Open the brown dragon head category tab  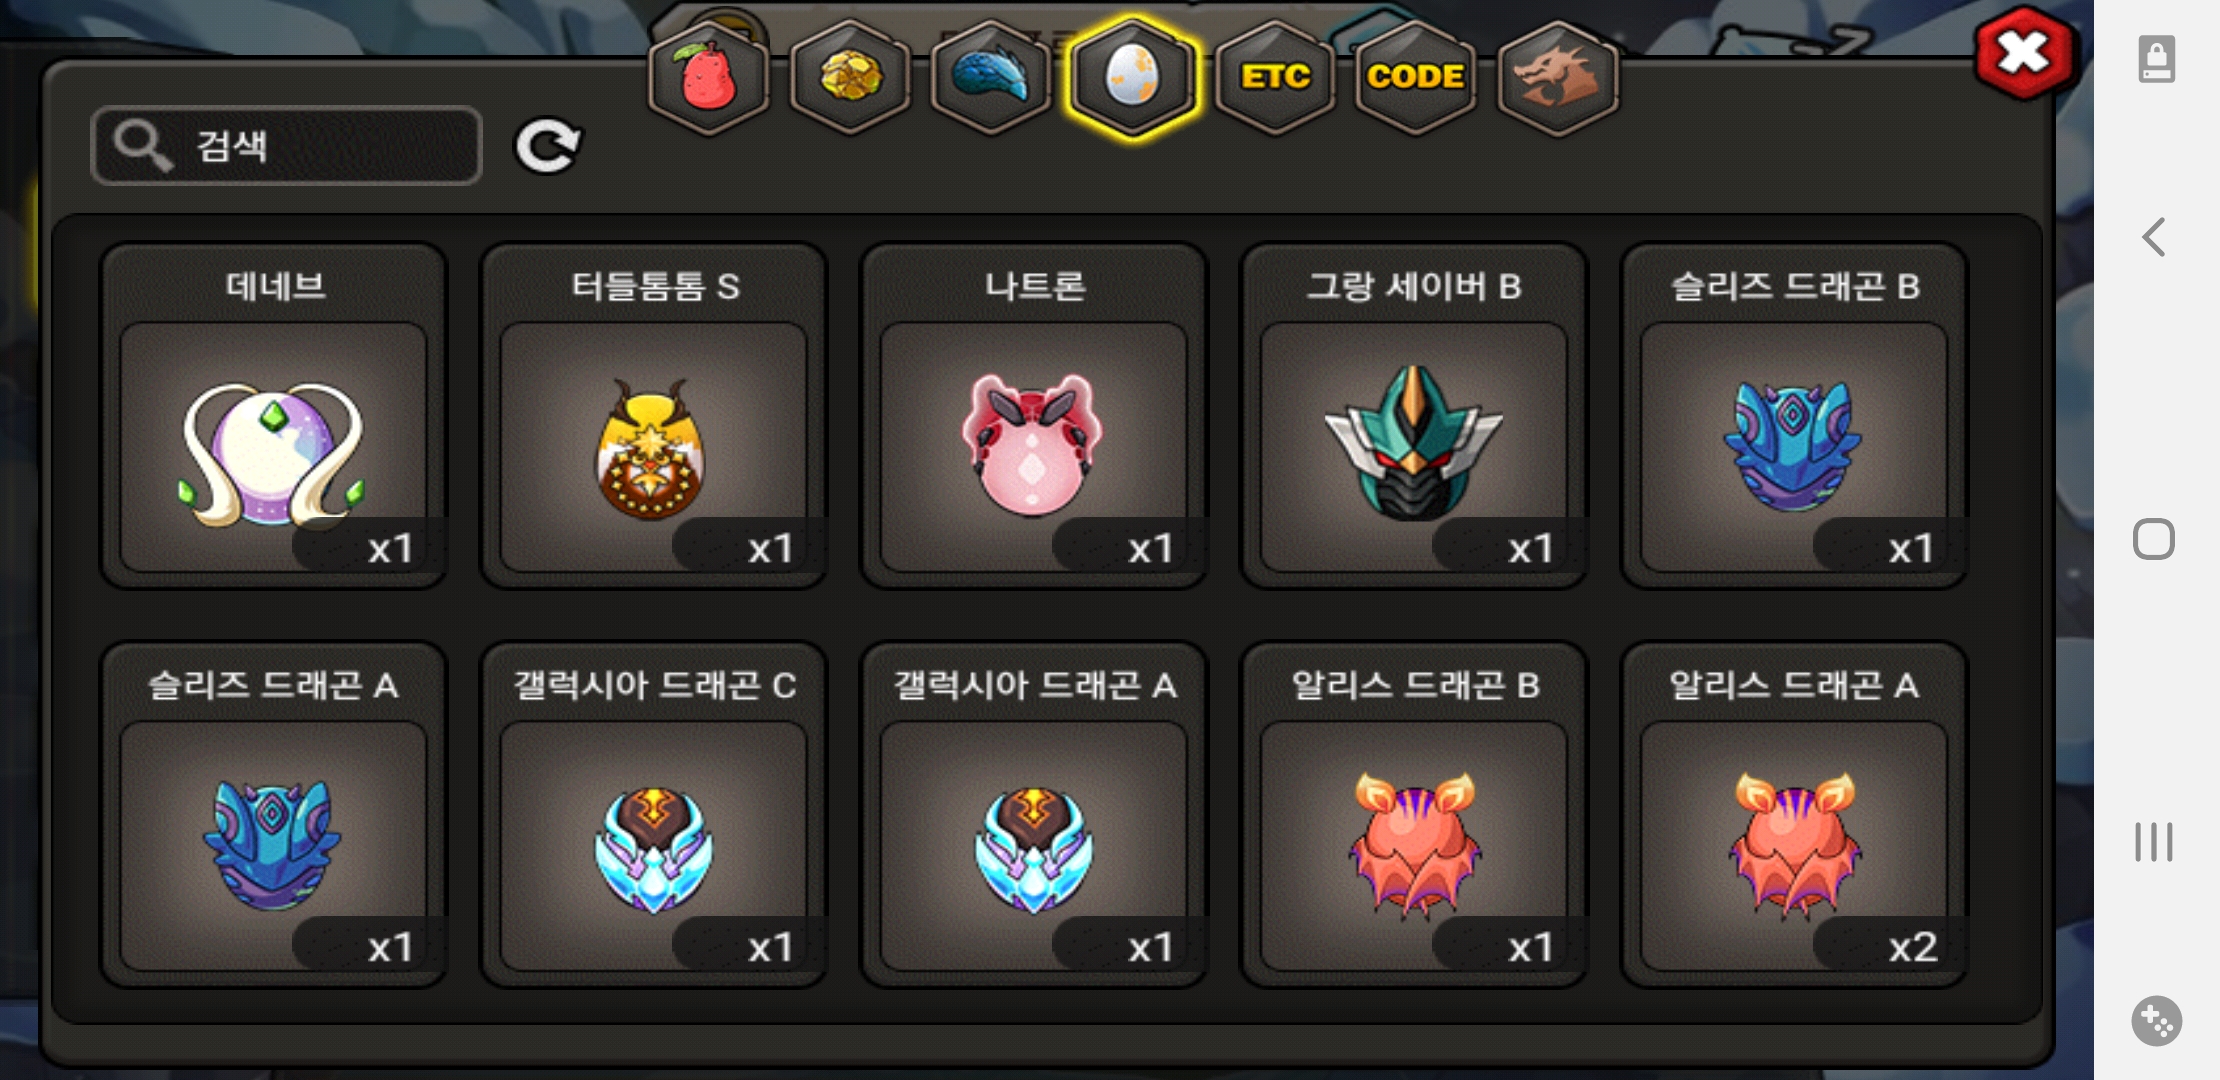(x=1558, y=77)
